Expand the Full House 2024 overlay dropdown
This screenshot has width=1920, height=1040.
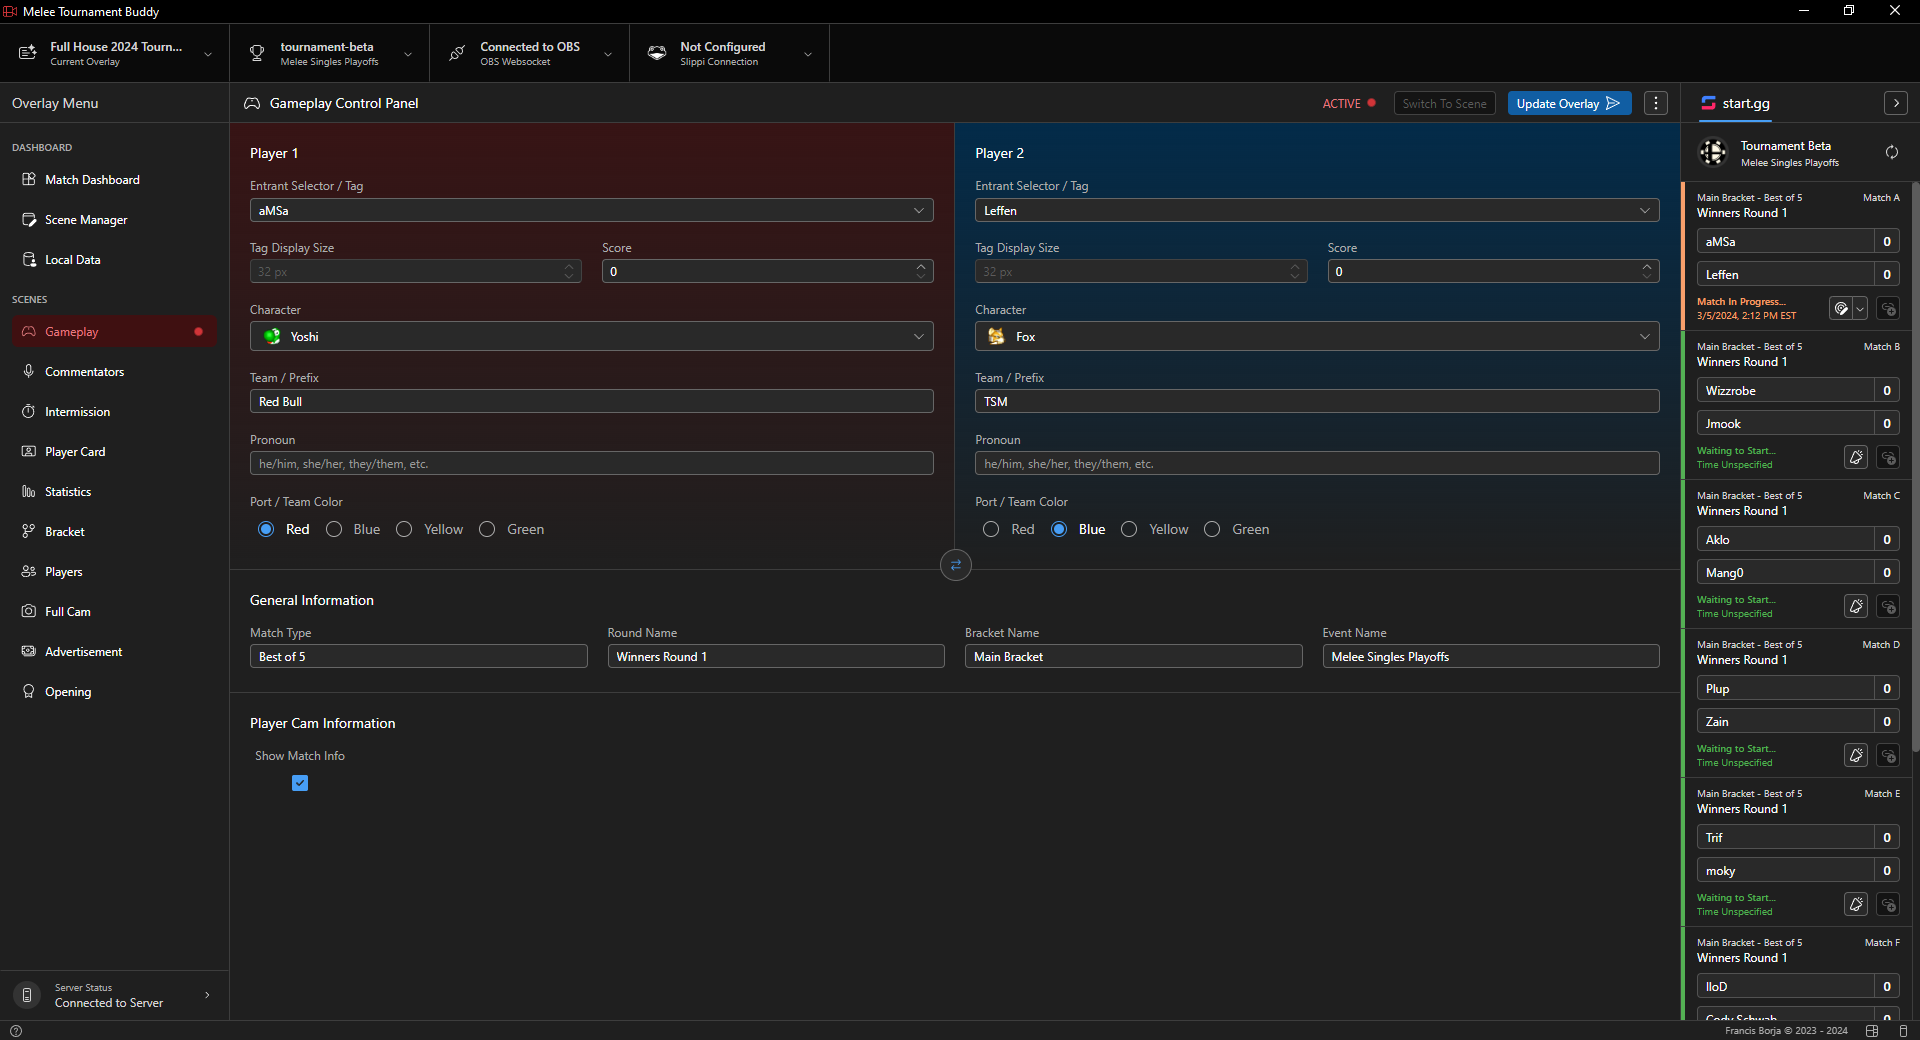click(x=208, y=54)
